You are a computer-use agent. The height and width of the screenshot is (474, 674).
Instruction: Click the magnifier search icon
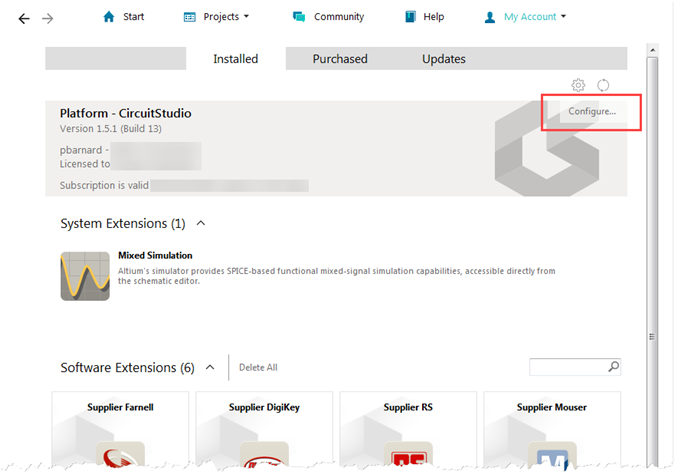click(x=614, y=367)
